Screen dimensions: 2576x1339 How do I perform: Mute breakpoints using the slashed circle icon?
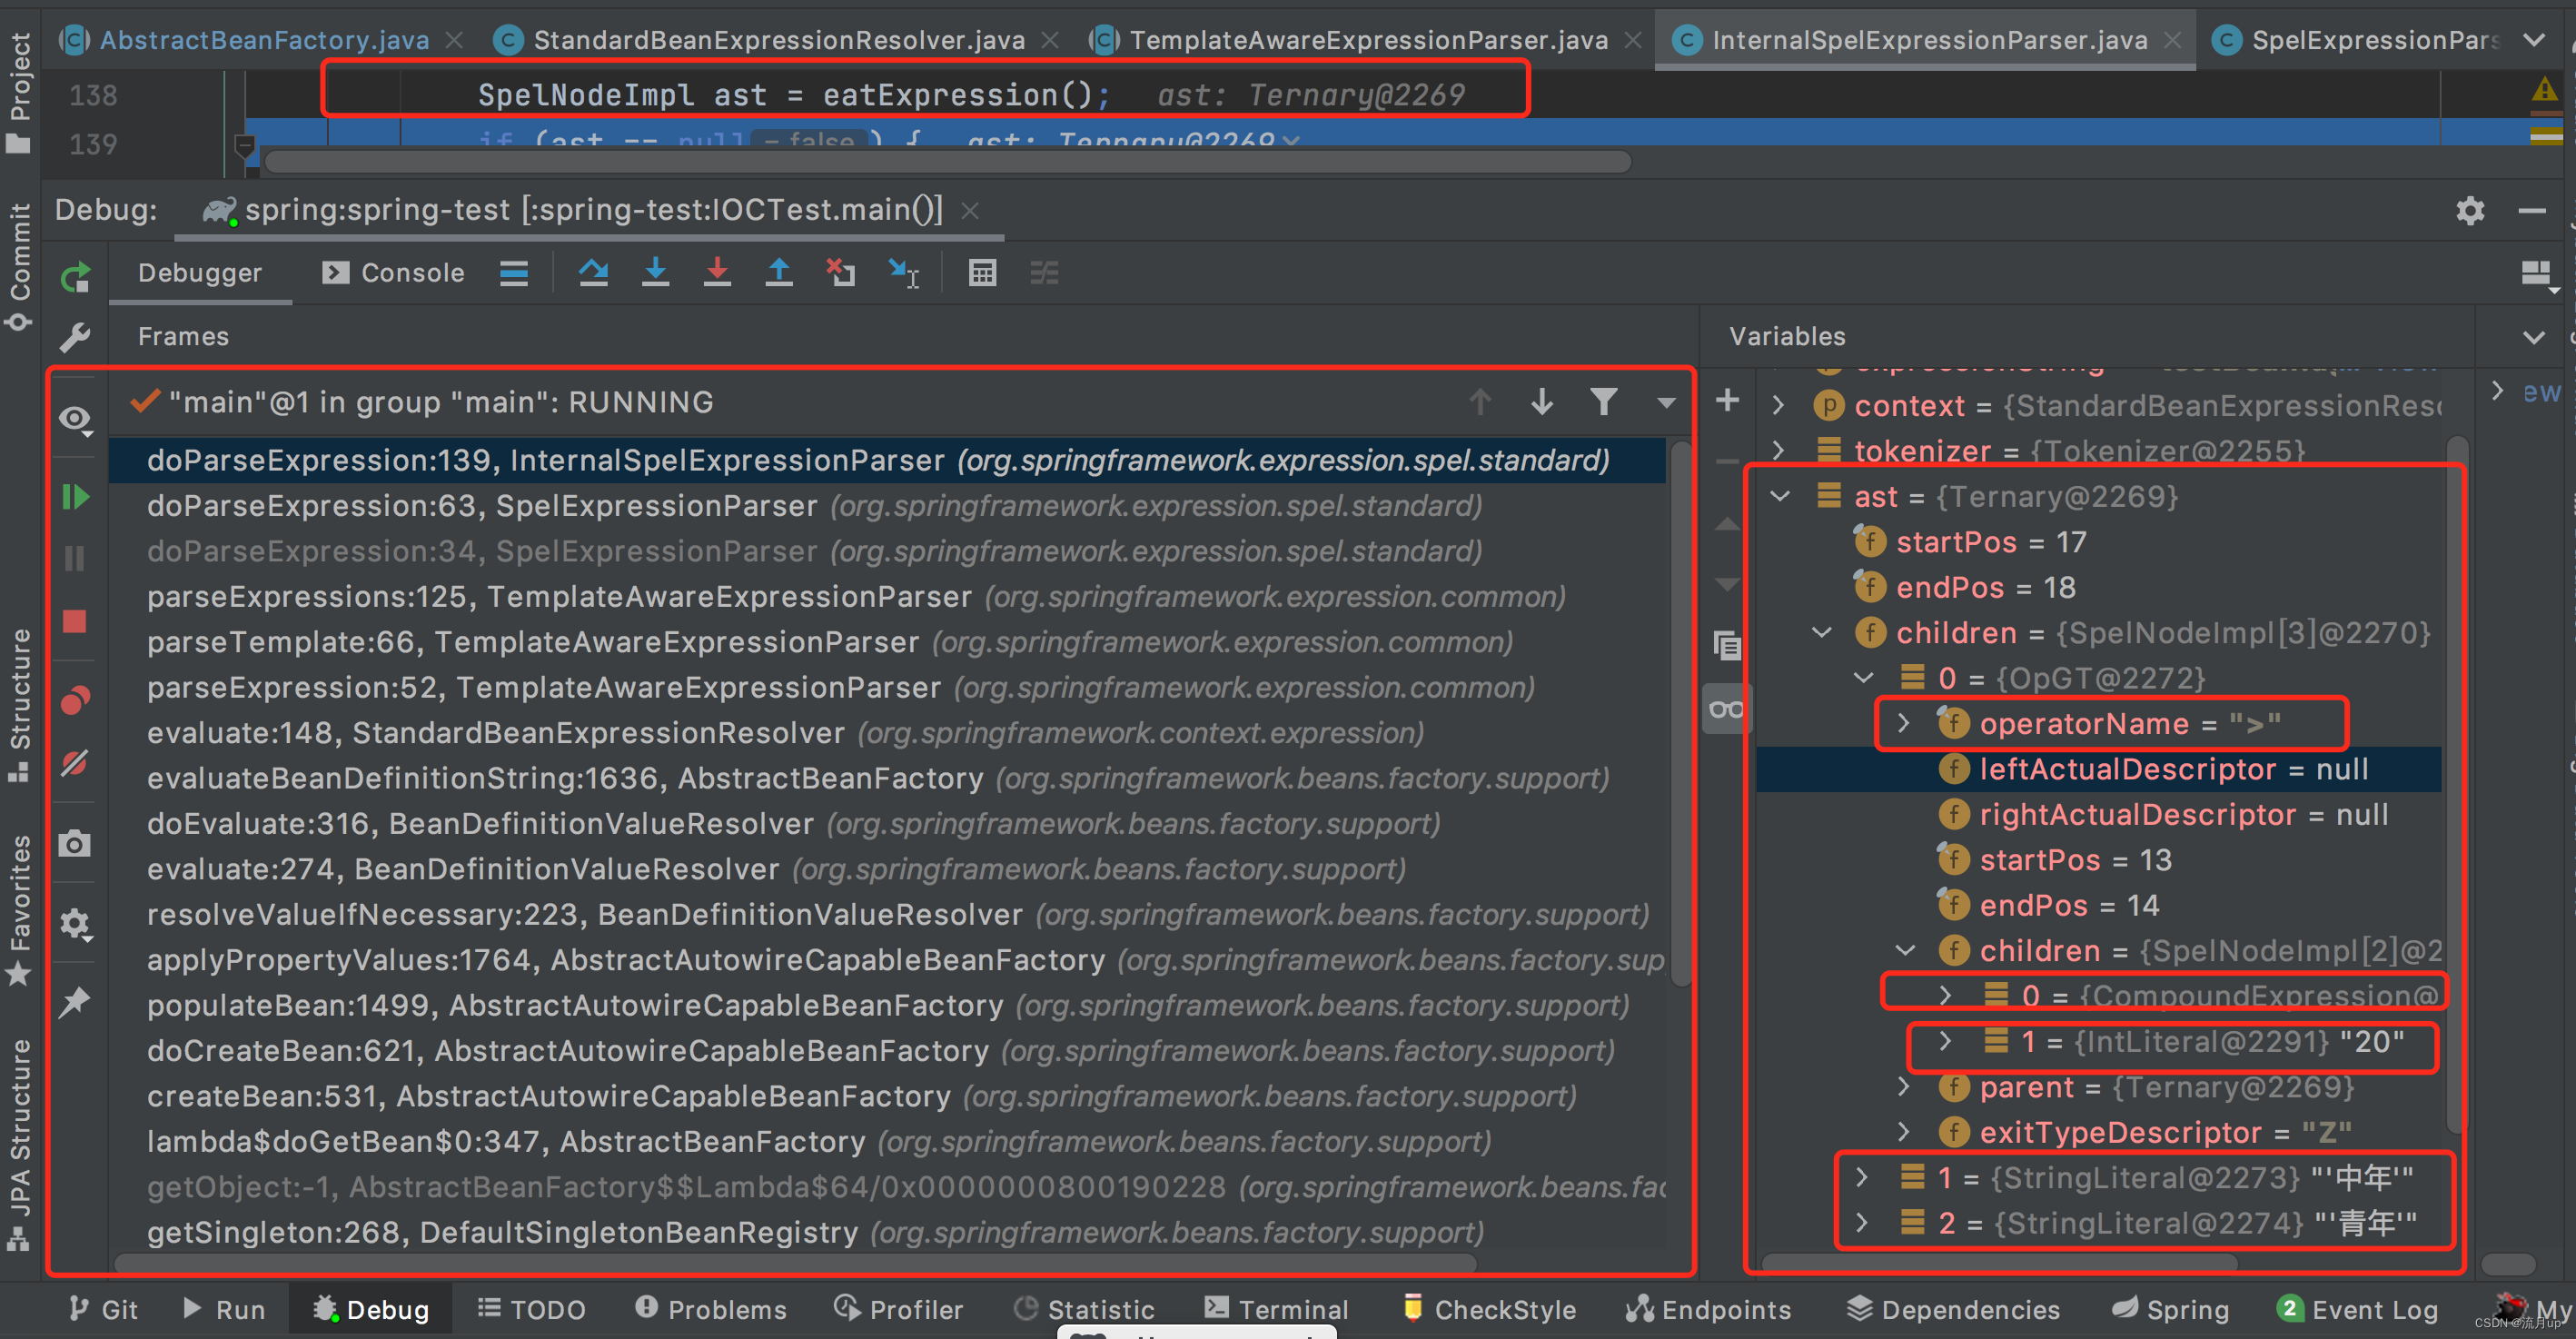[x=76, y=763]
